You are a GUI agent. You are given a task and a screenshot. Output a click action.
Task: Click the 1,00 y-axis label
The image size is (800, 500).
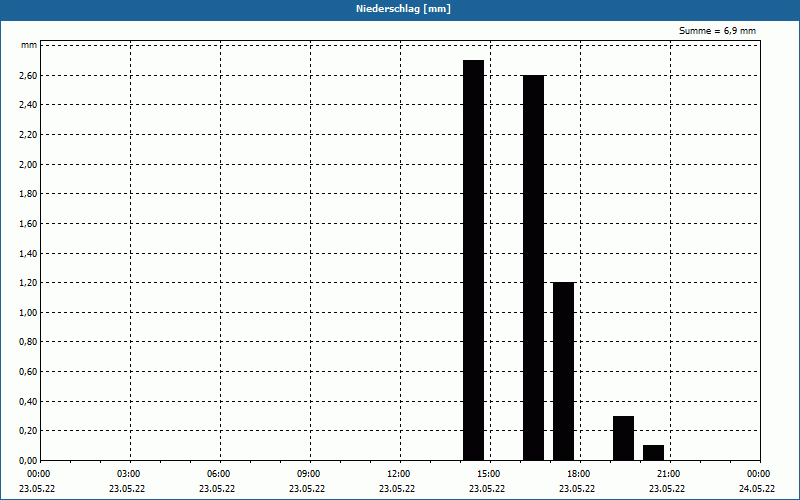tap(28, 312)
